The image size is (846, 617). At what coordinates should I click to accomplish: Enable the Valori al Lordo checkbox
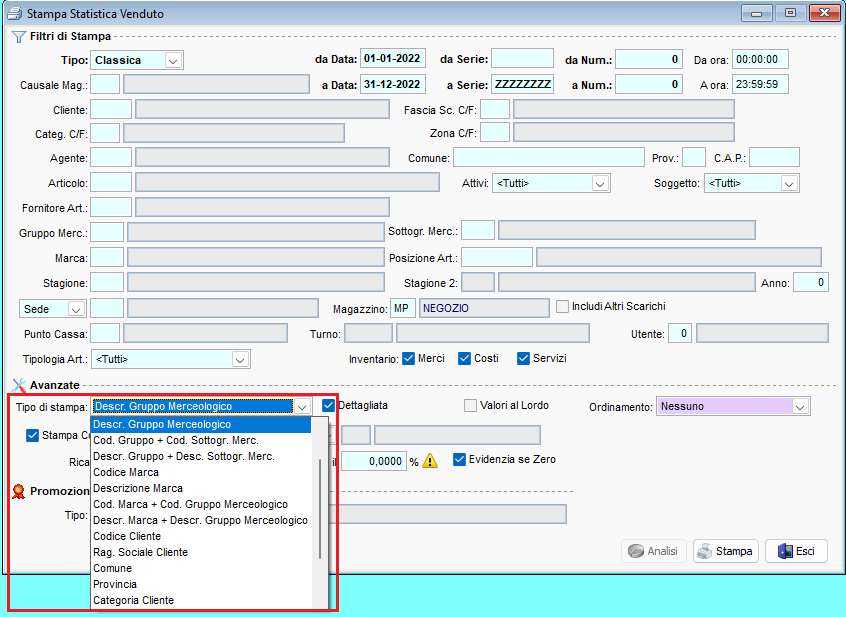(x=470, y=406)
